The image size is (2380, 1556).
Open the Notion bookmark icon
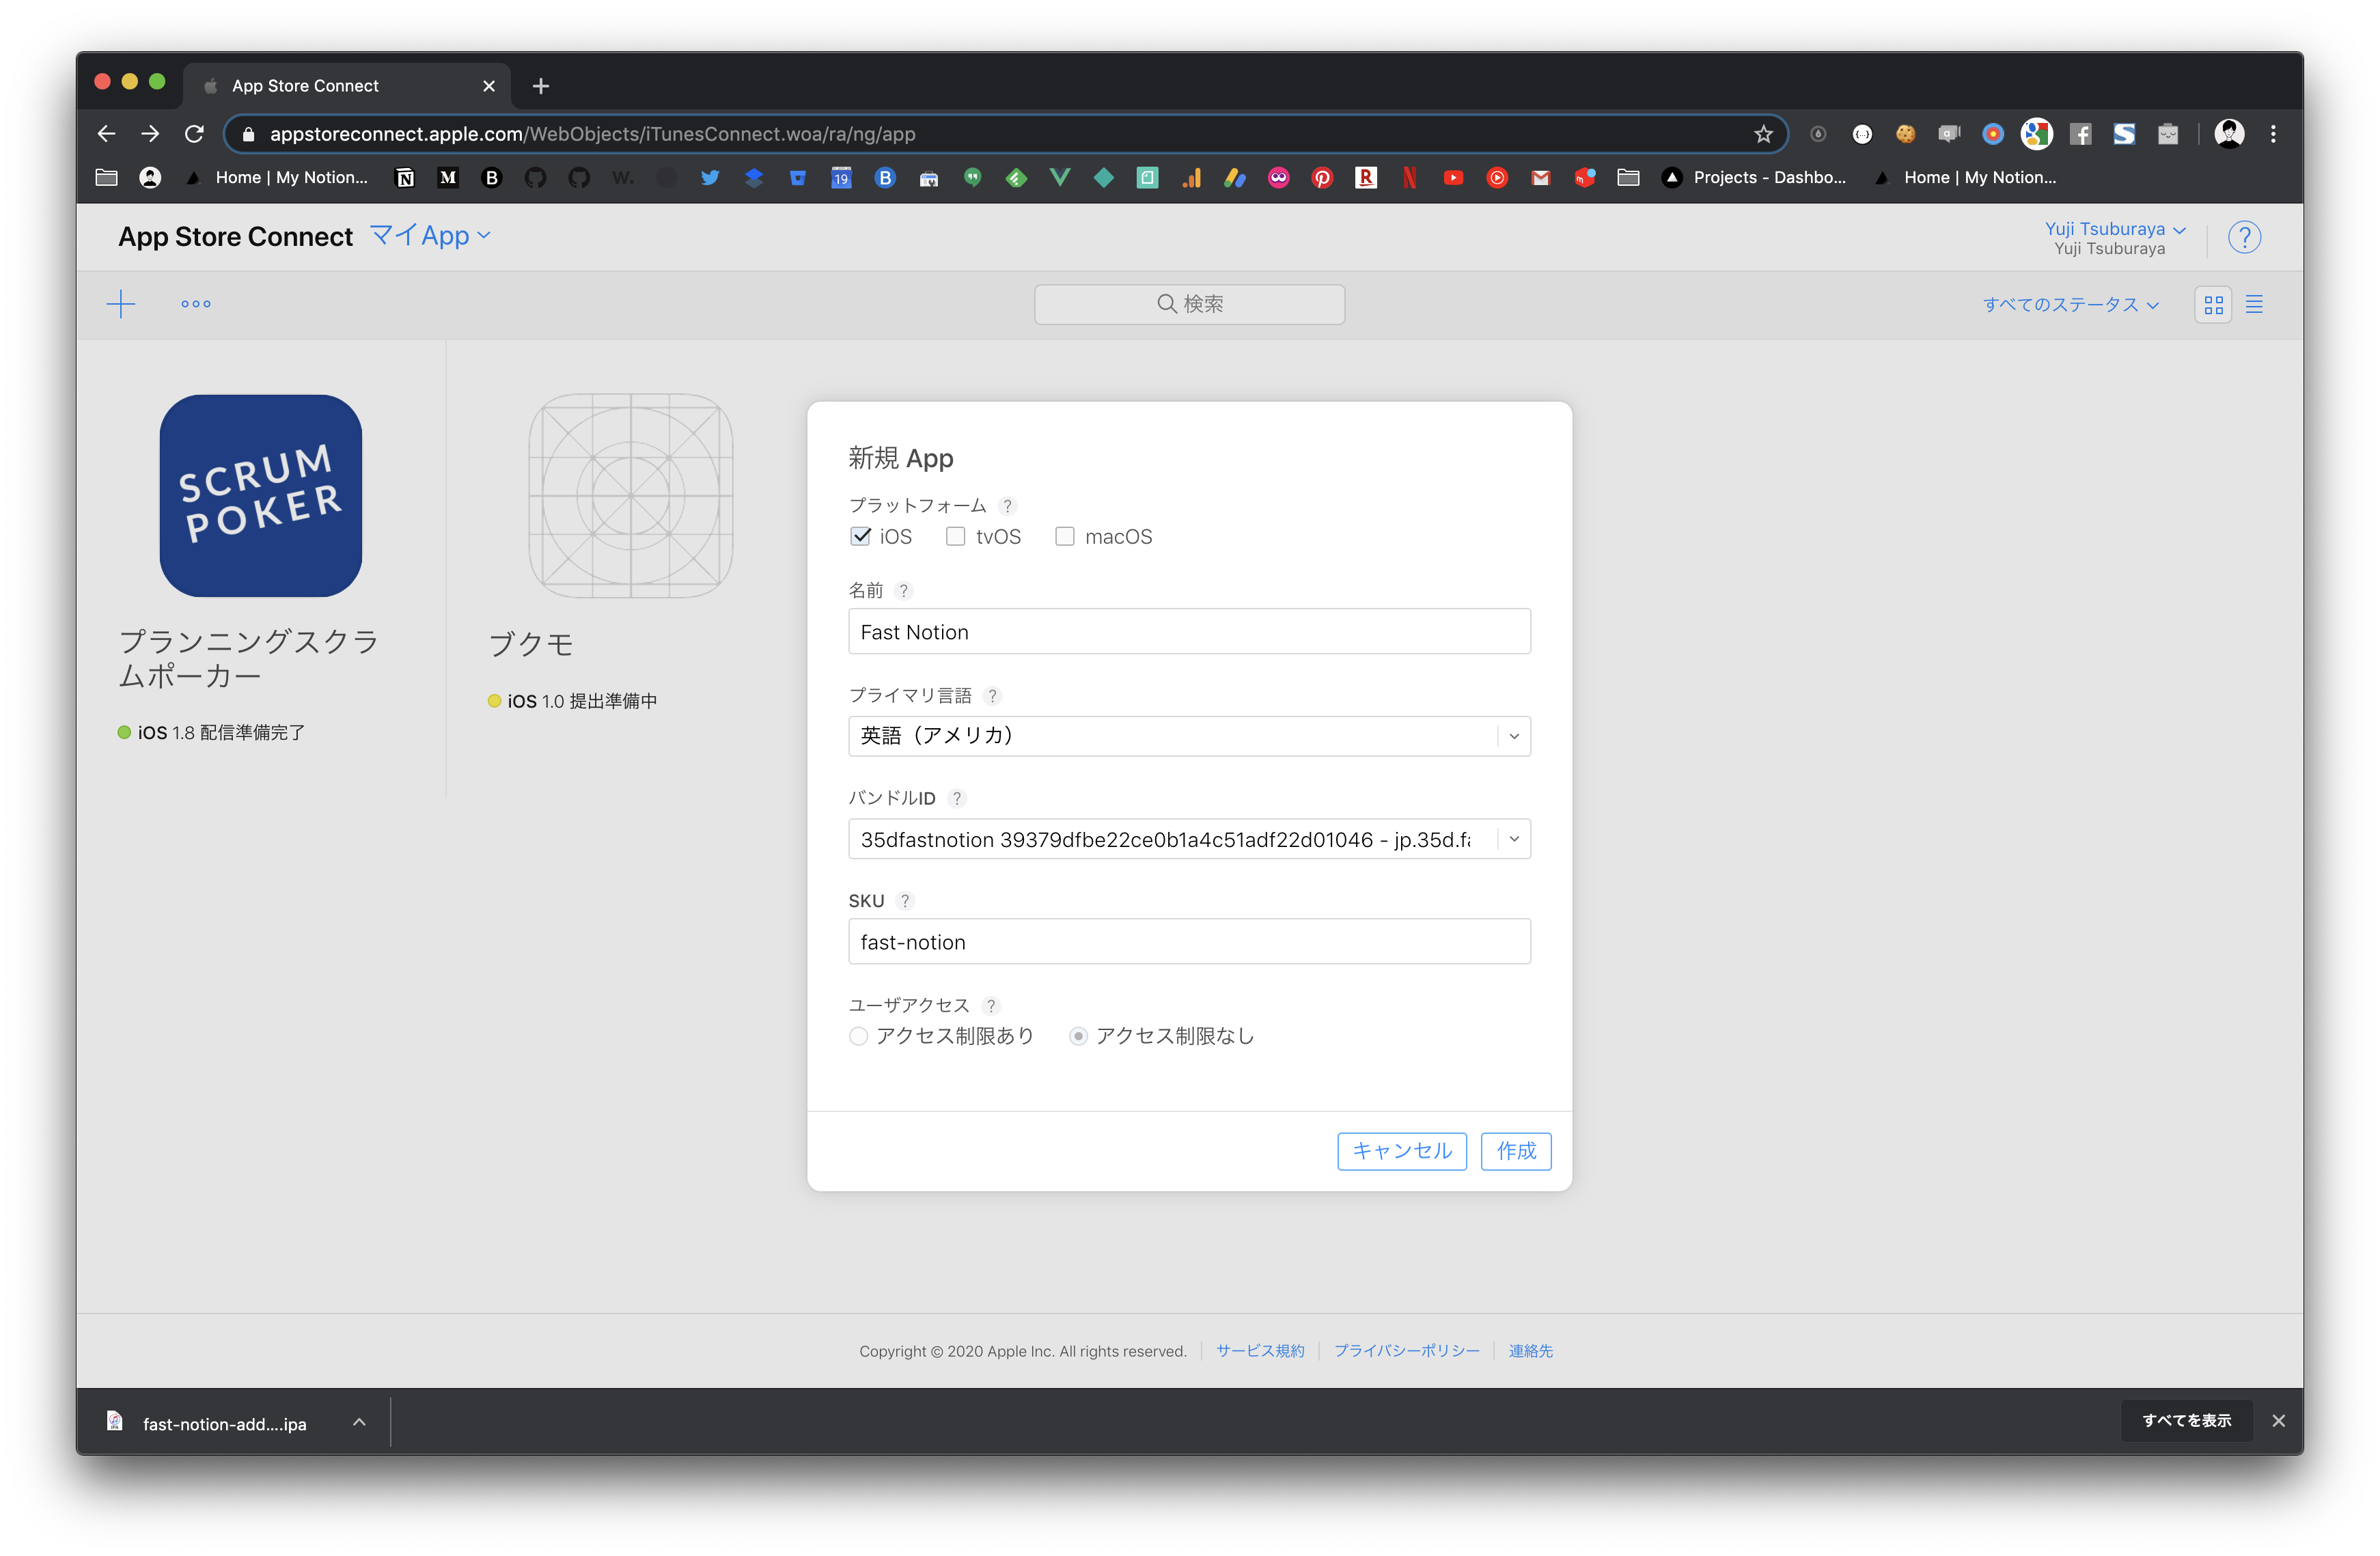click(x=405, y=178)
